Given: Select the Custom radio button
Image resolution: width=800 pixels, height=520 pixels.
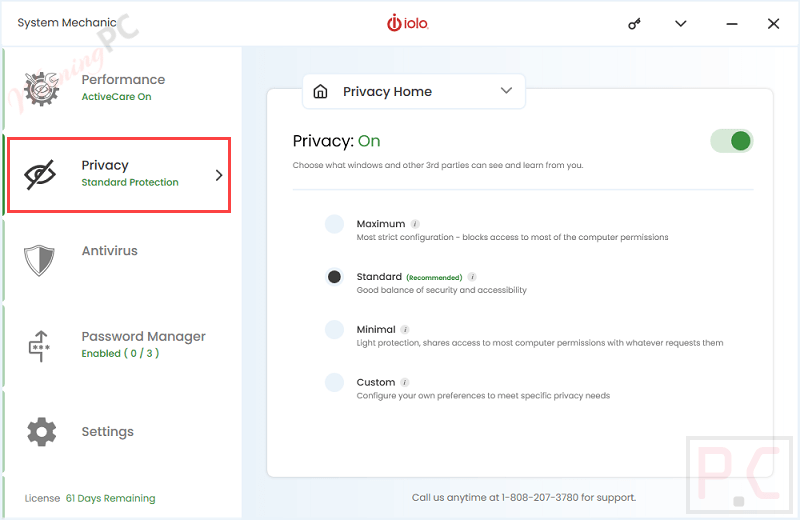Looking at the screenshot, I should 335,382.
